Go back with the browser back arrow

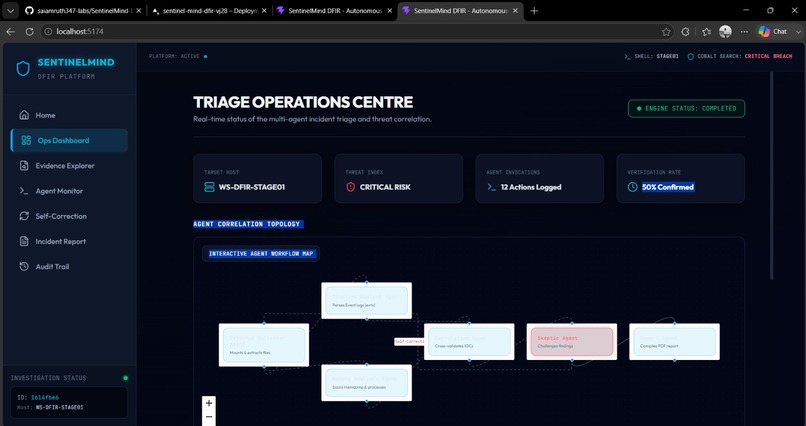pos(10,31)
